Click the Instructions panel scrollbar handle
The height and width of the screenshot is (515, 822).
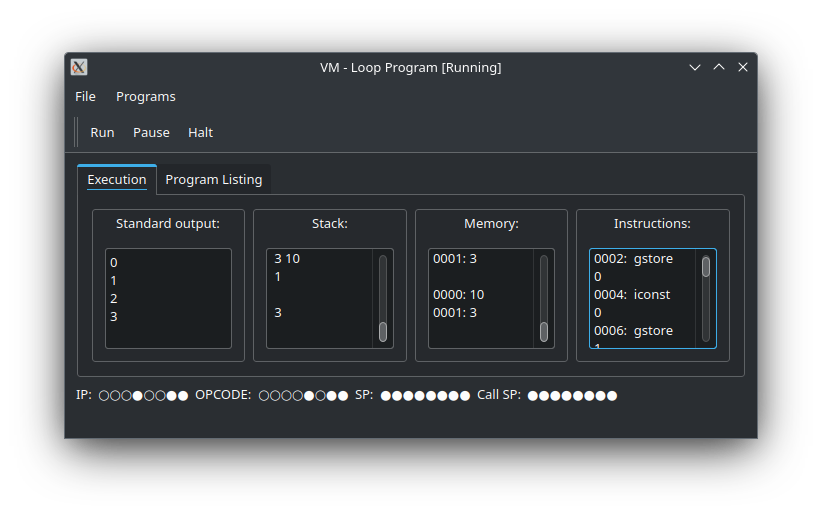(x=706, y=266)
